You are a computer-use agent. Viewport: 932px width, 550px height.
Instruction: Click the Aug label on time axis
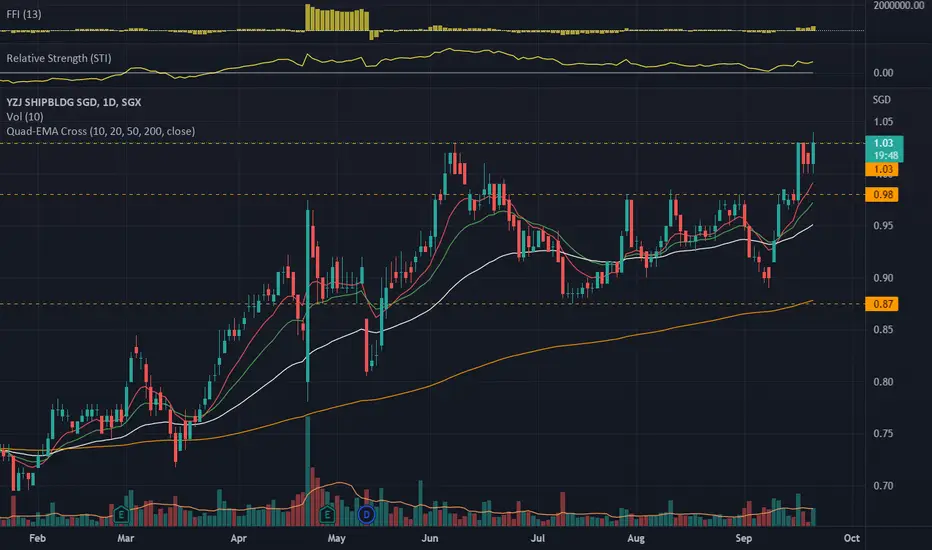point(636,538)
